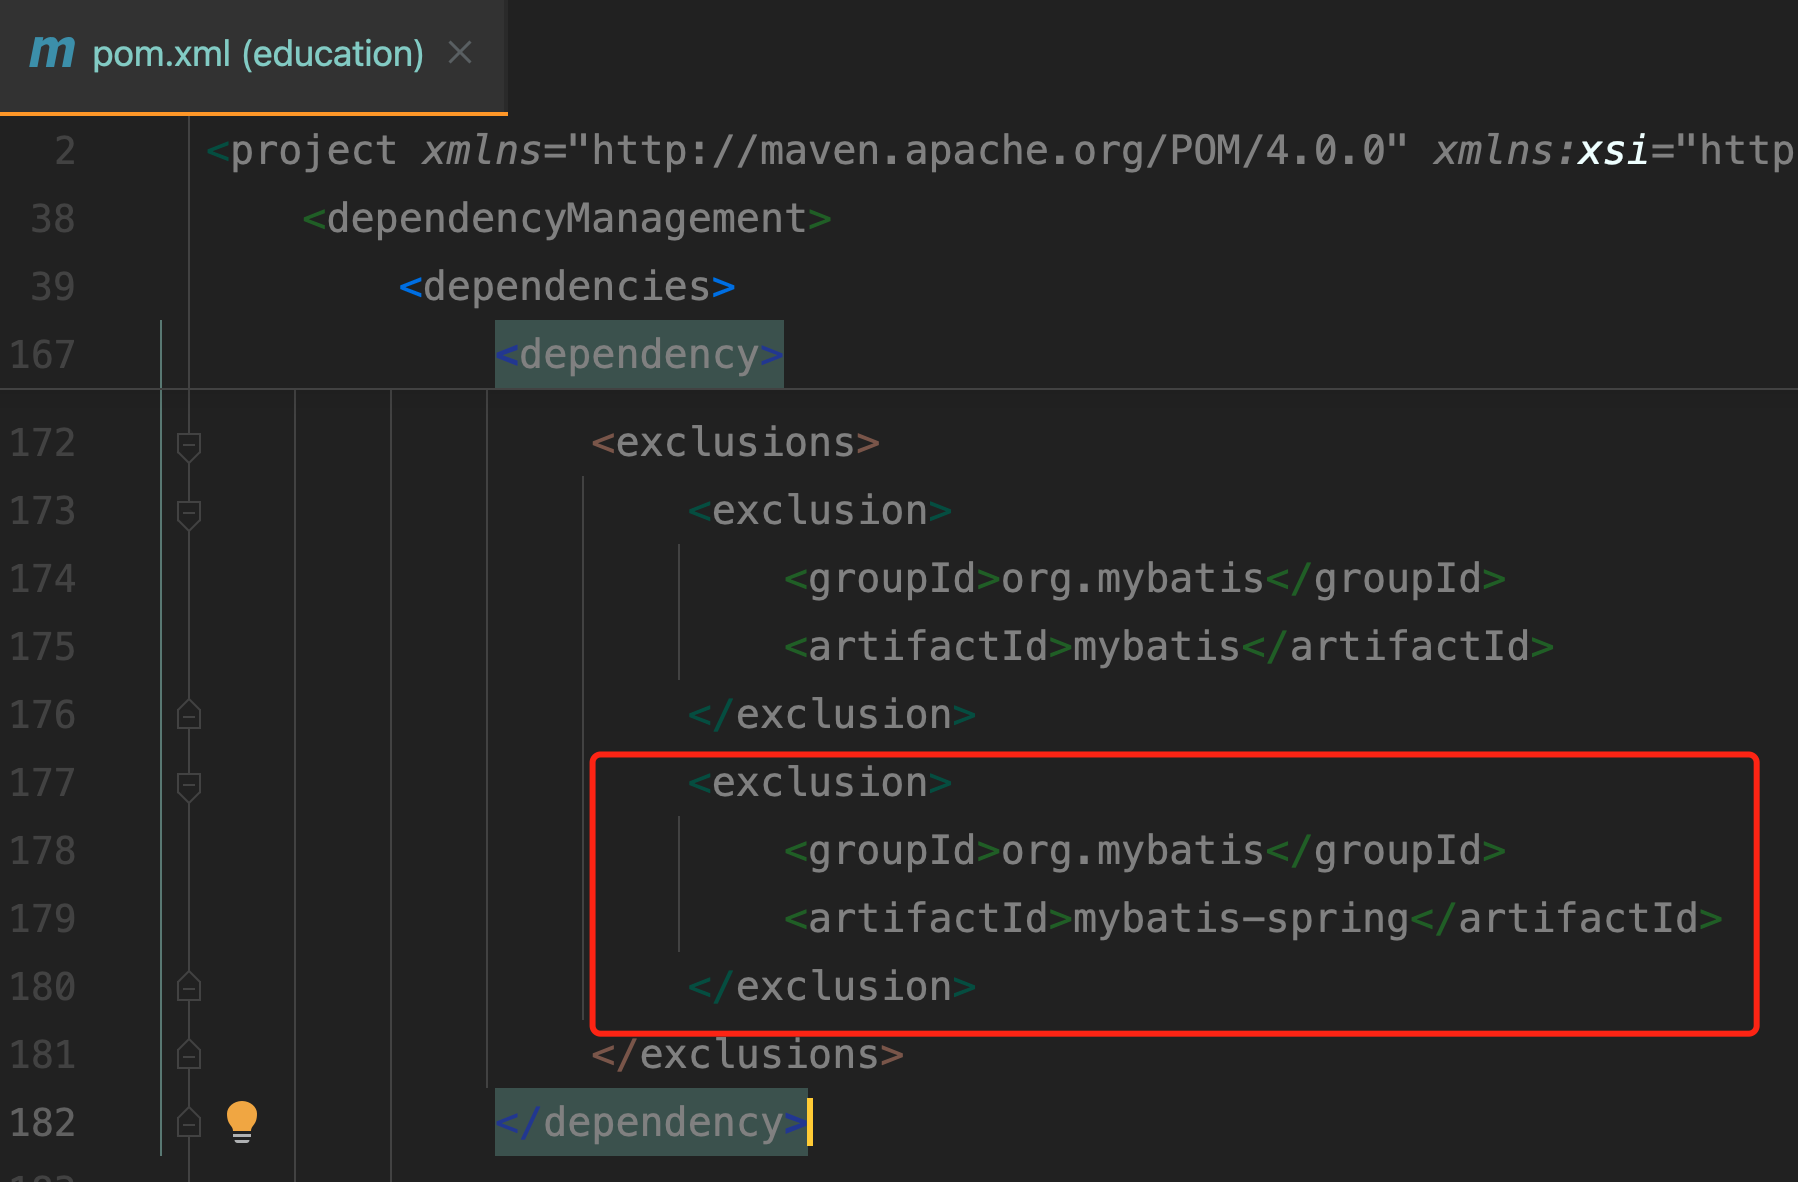The width and height of the screenshot is (1798, 1182).
Task: Click line number 179 in the gutter
Action: click(42, 919)
